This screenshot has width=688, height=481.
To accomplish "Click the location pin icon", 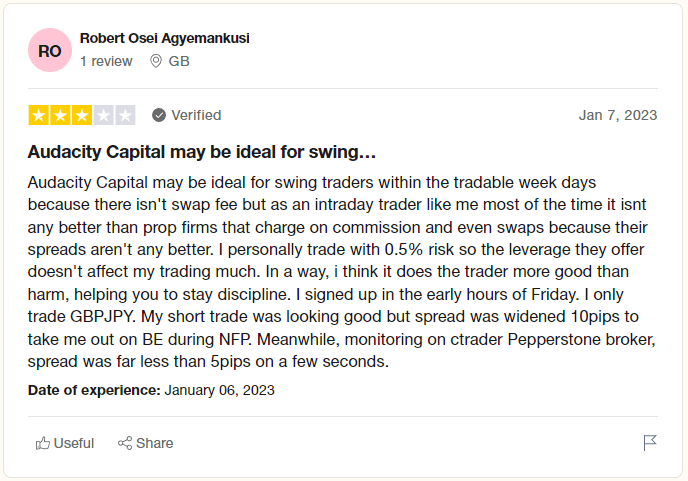I will 156,61.
